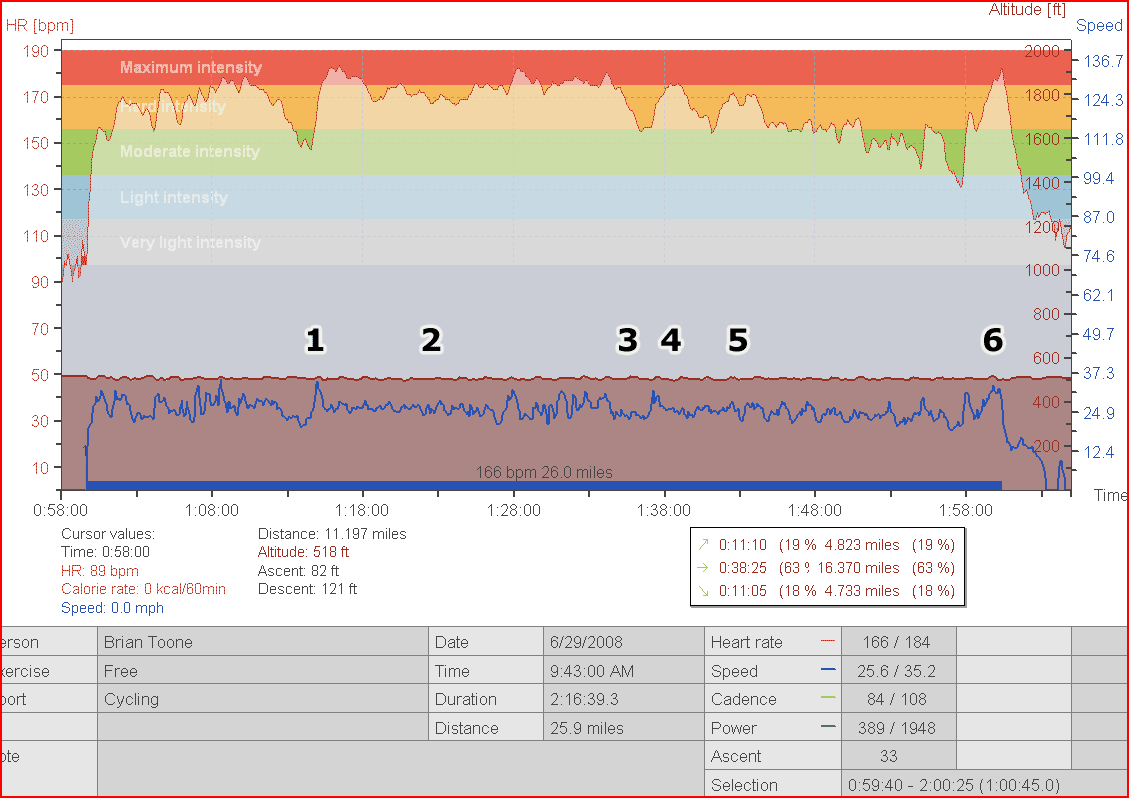
Task: Click the 1:48:00 time axis label
Action: [814, 510]
